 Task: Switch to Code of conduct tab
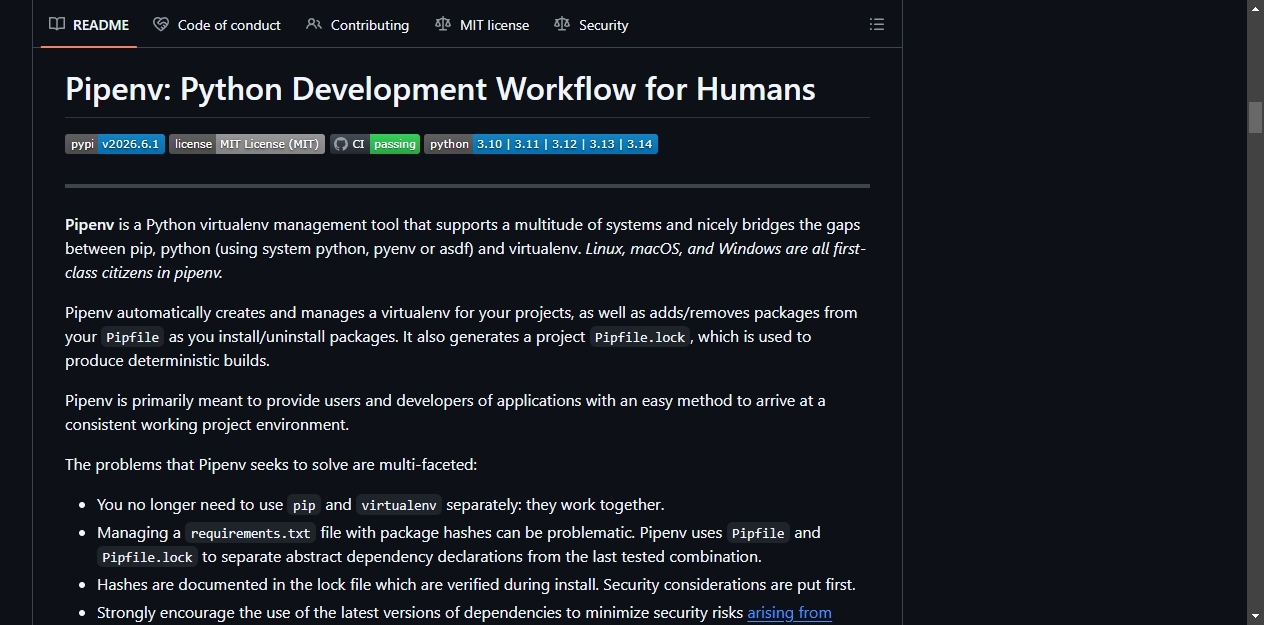coord(217,25)
